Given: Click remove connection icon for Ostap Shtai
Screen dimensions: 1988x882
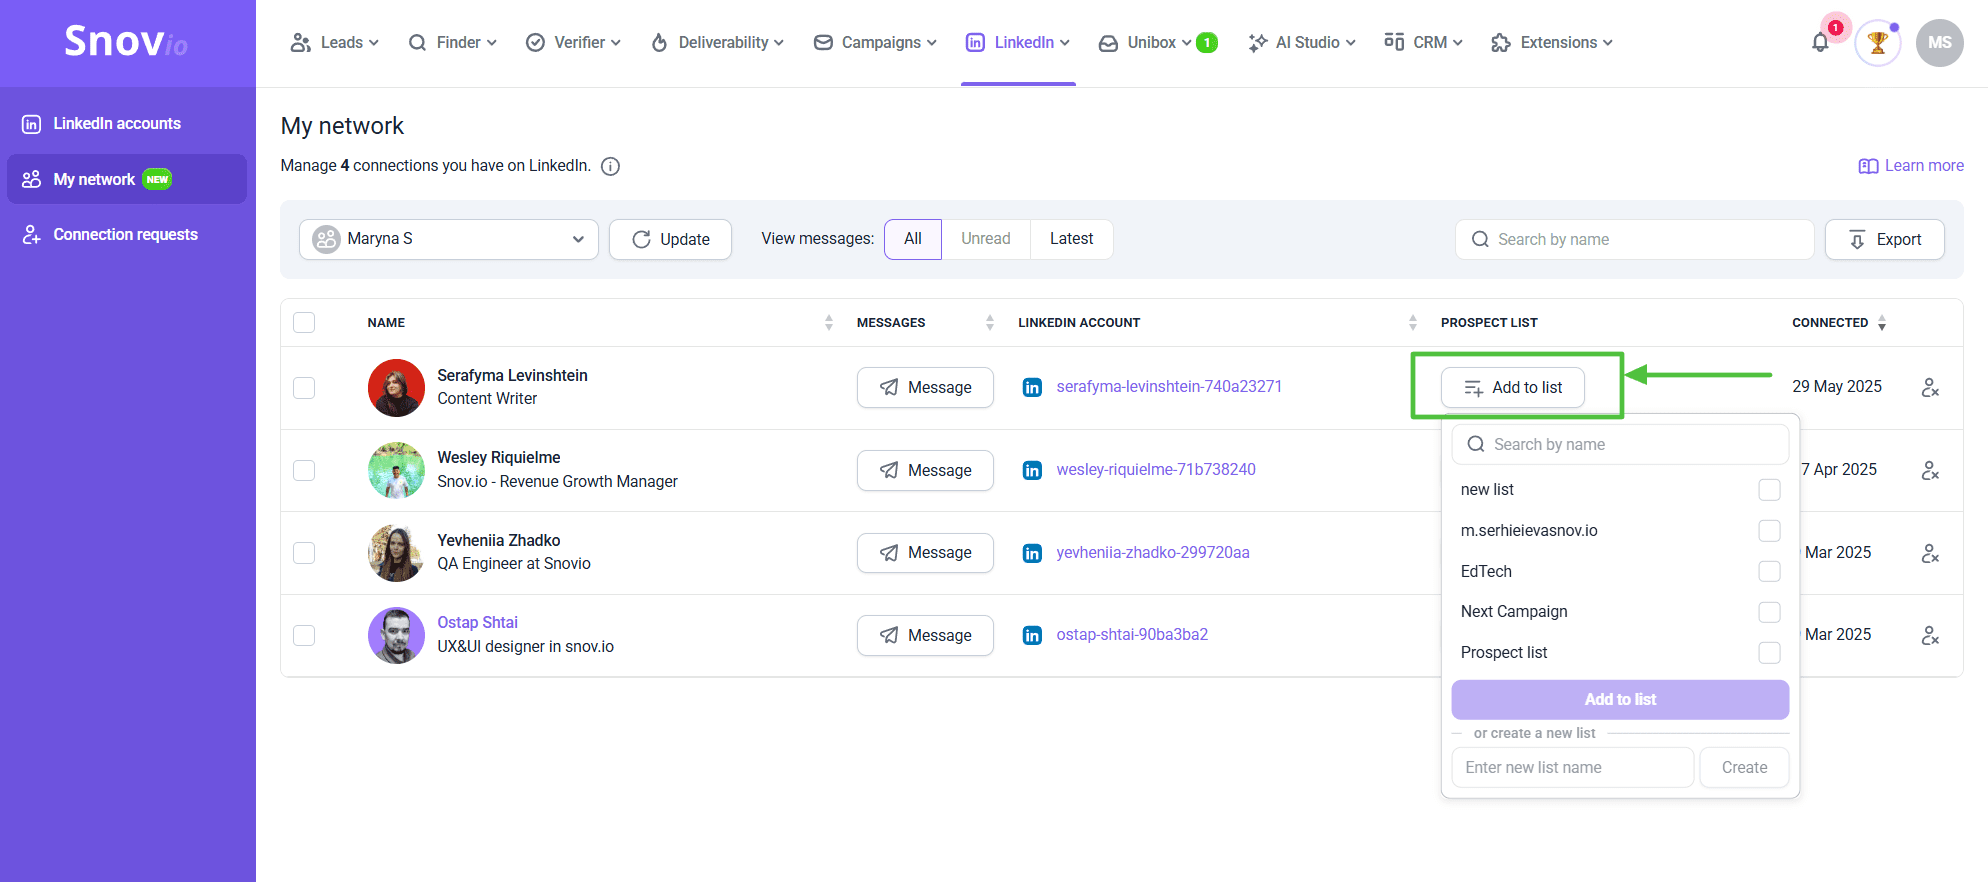Looking at the screenshot, I should 1930,635.
